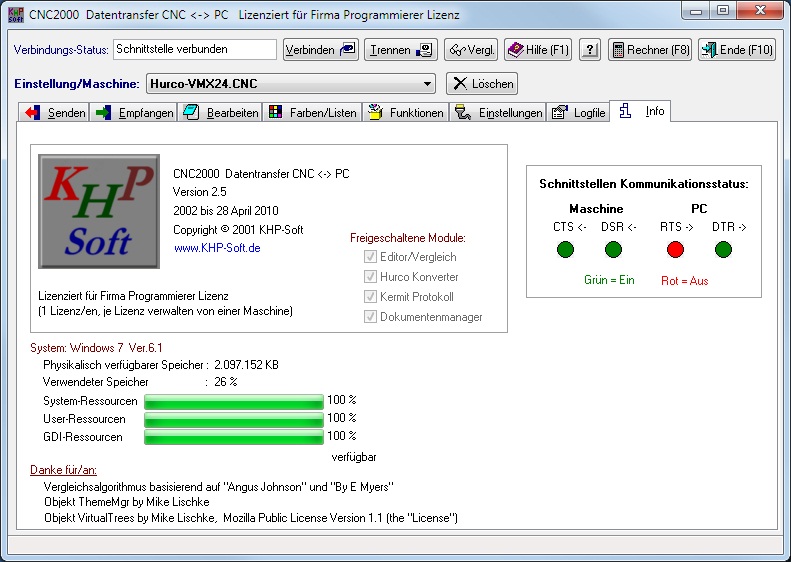Toggle the Dokumentenmanager checkbox
This screenshot has width=791, height=562.
(371, 317)
